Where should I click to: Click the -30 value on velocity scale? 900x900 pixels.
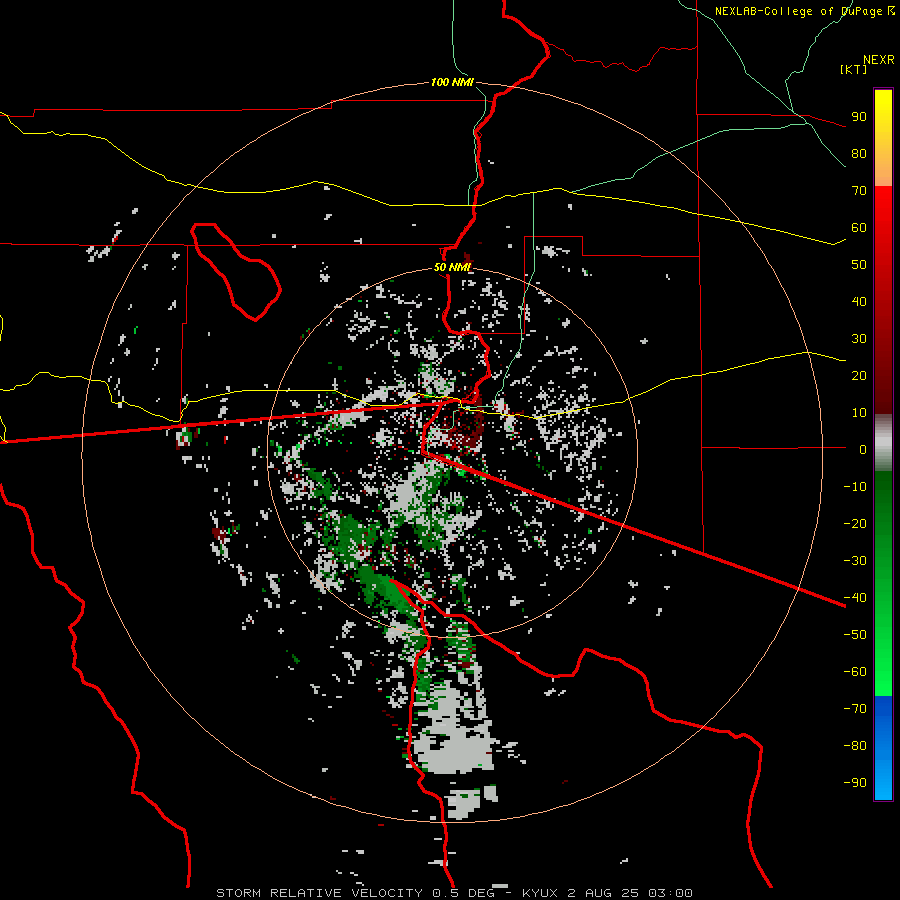pos(855,561)
